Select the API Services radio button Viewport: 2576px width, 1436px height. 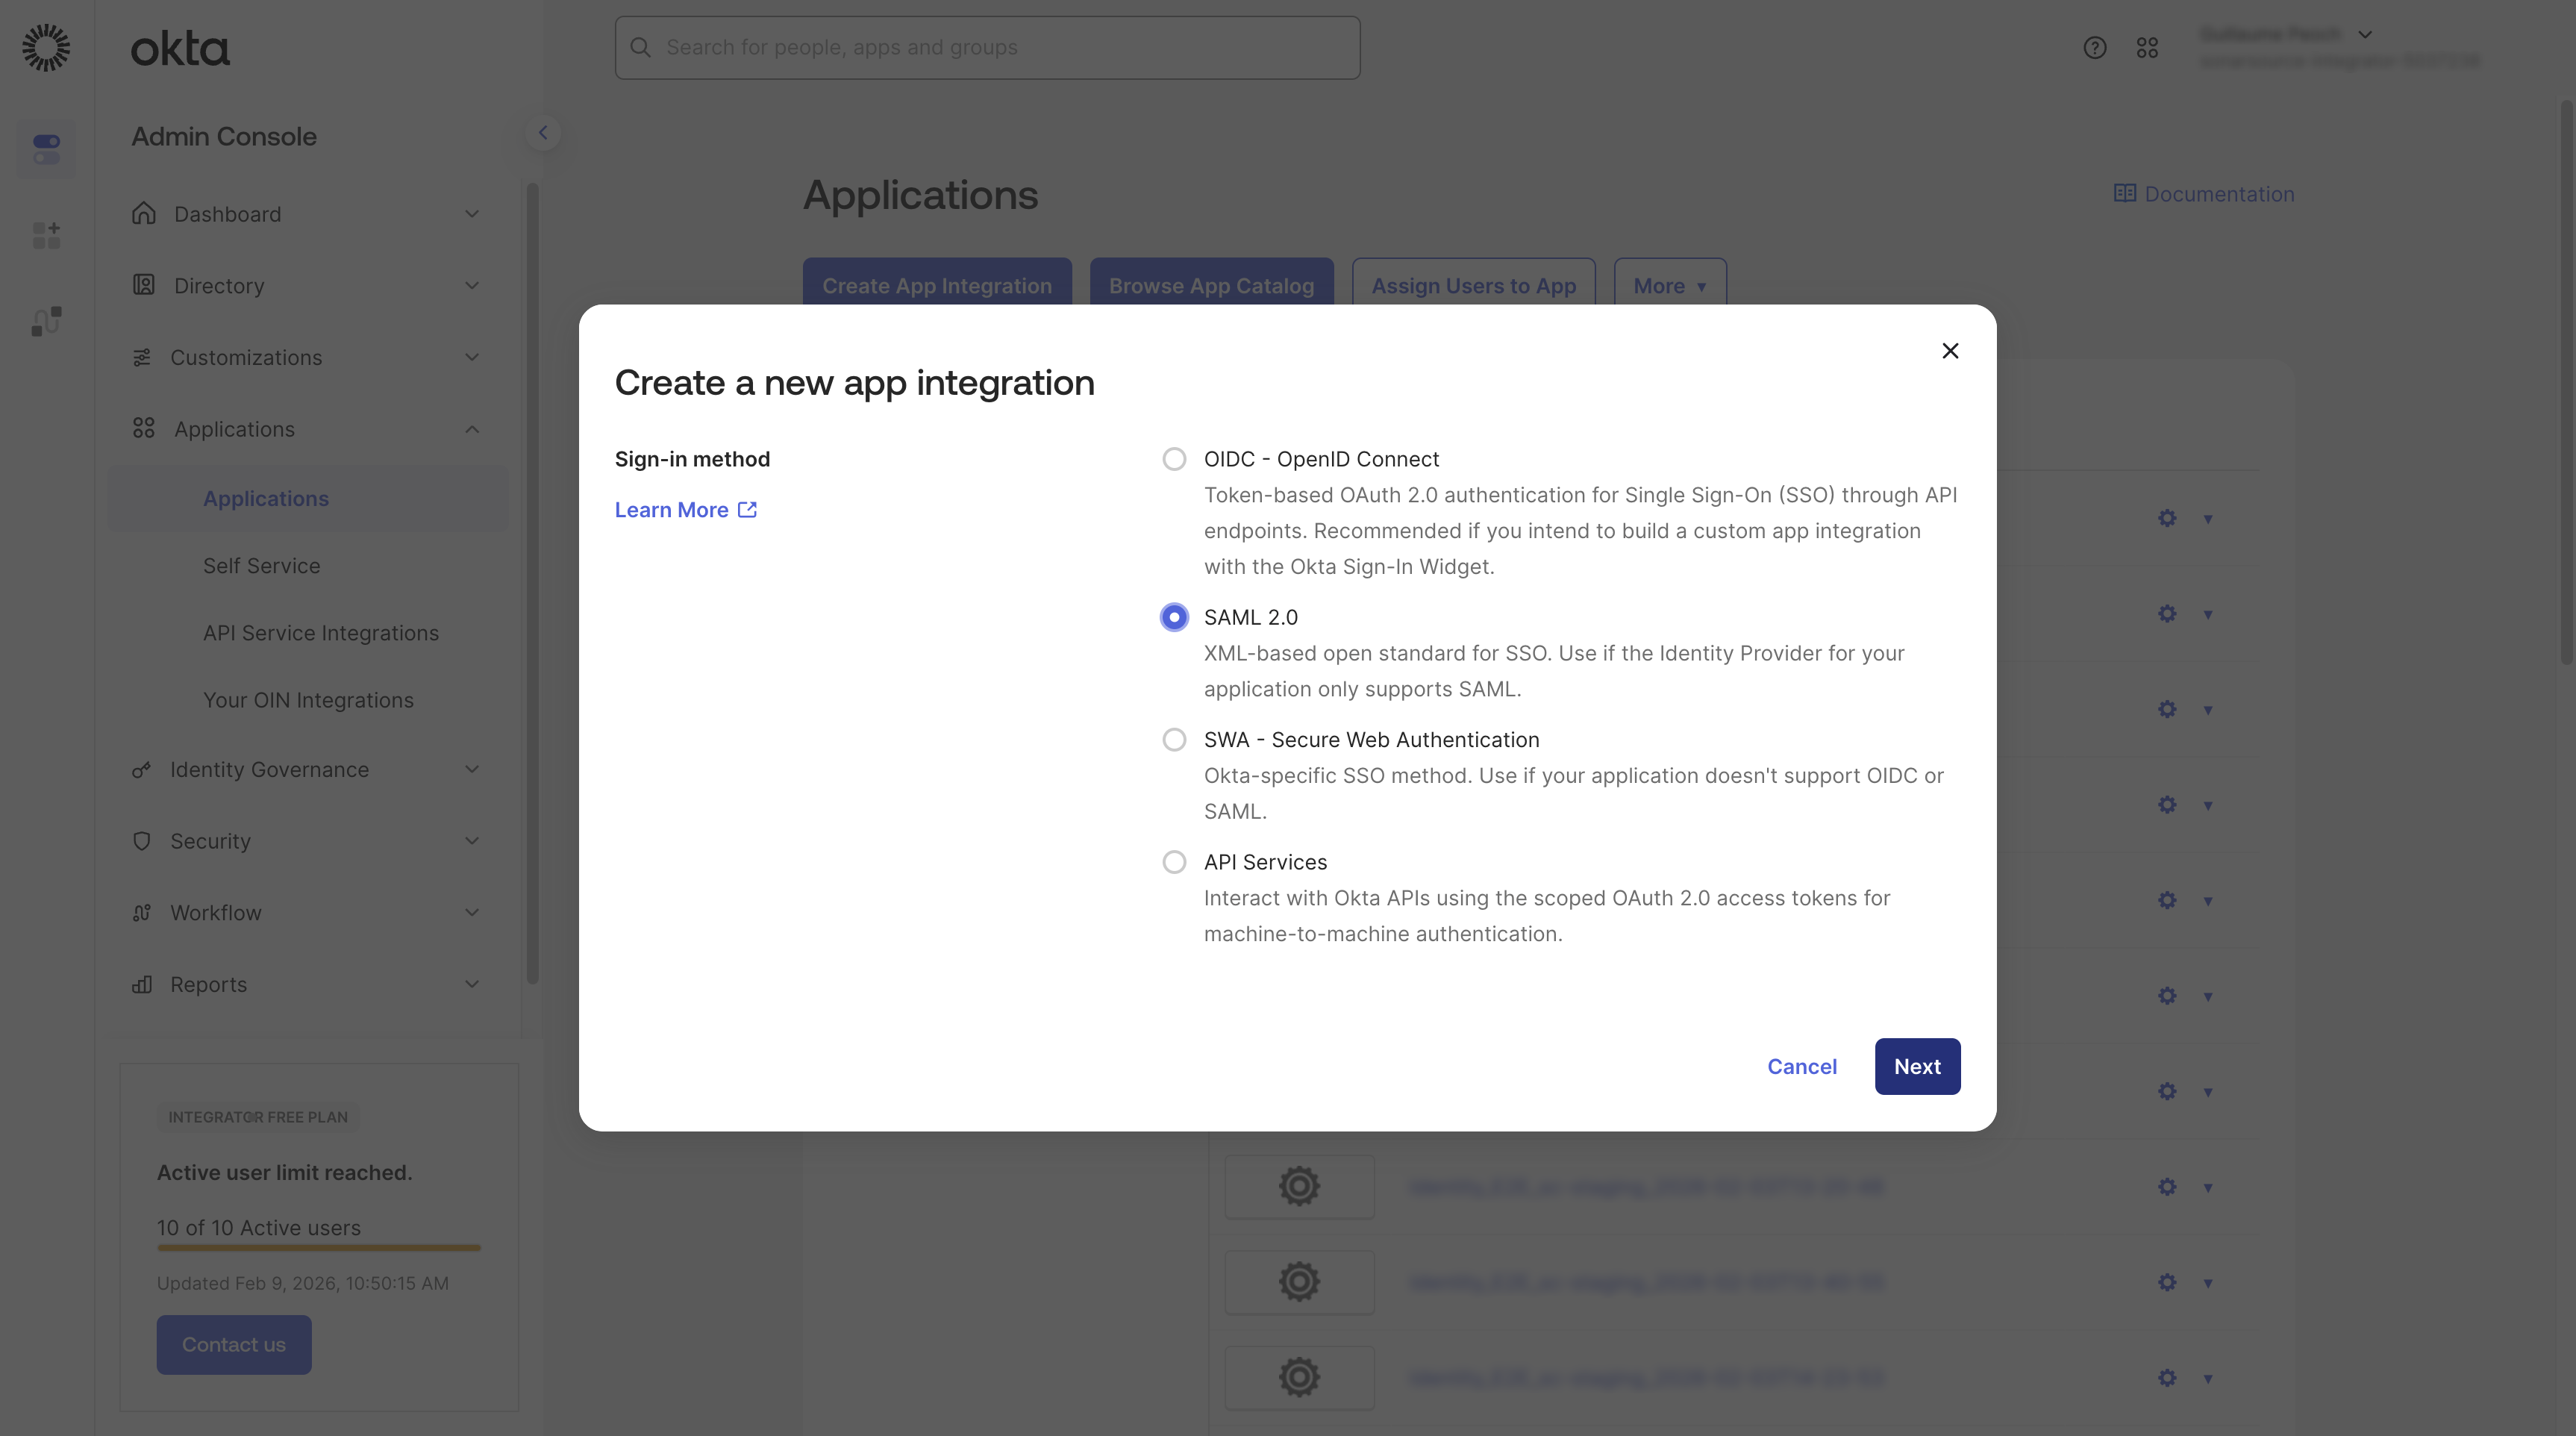click(x=1174, y=862)
